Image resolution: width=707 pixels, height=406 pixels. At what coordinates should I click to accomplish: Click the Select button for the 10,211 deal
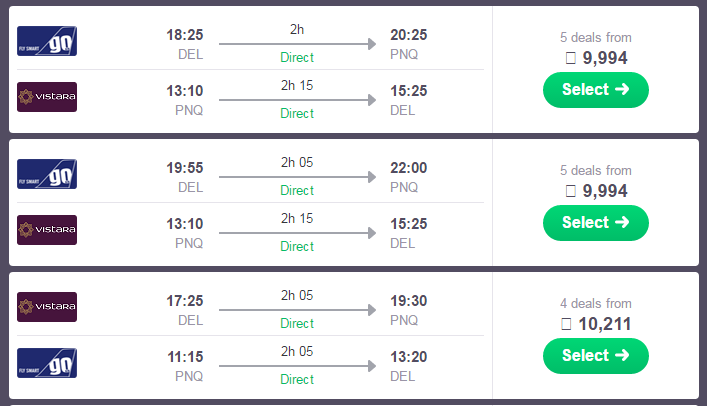[x=596, y=356]
